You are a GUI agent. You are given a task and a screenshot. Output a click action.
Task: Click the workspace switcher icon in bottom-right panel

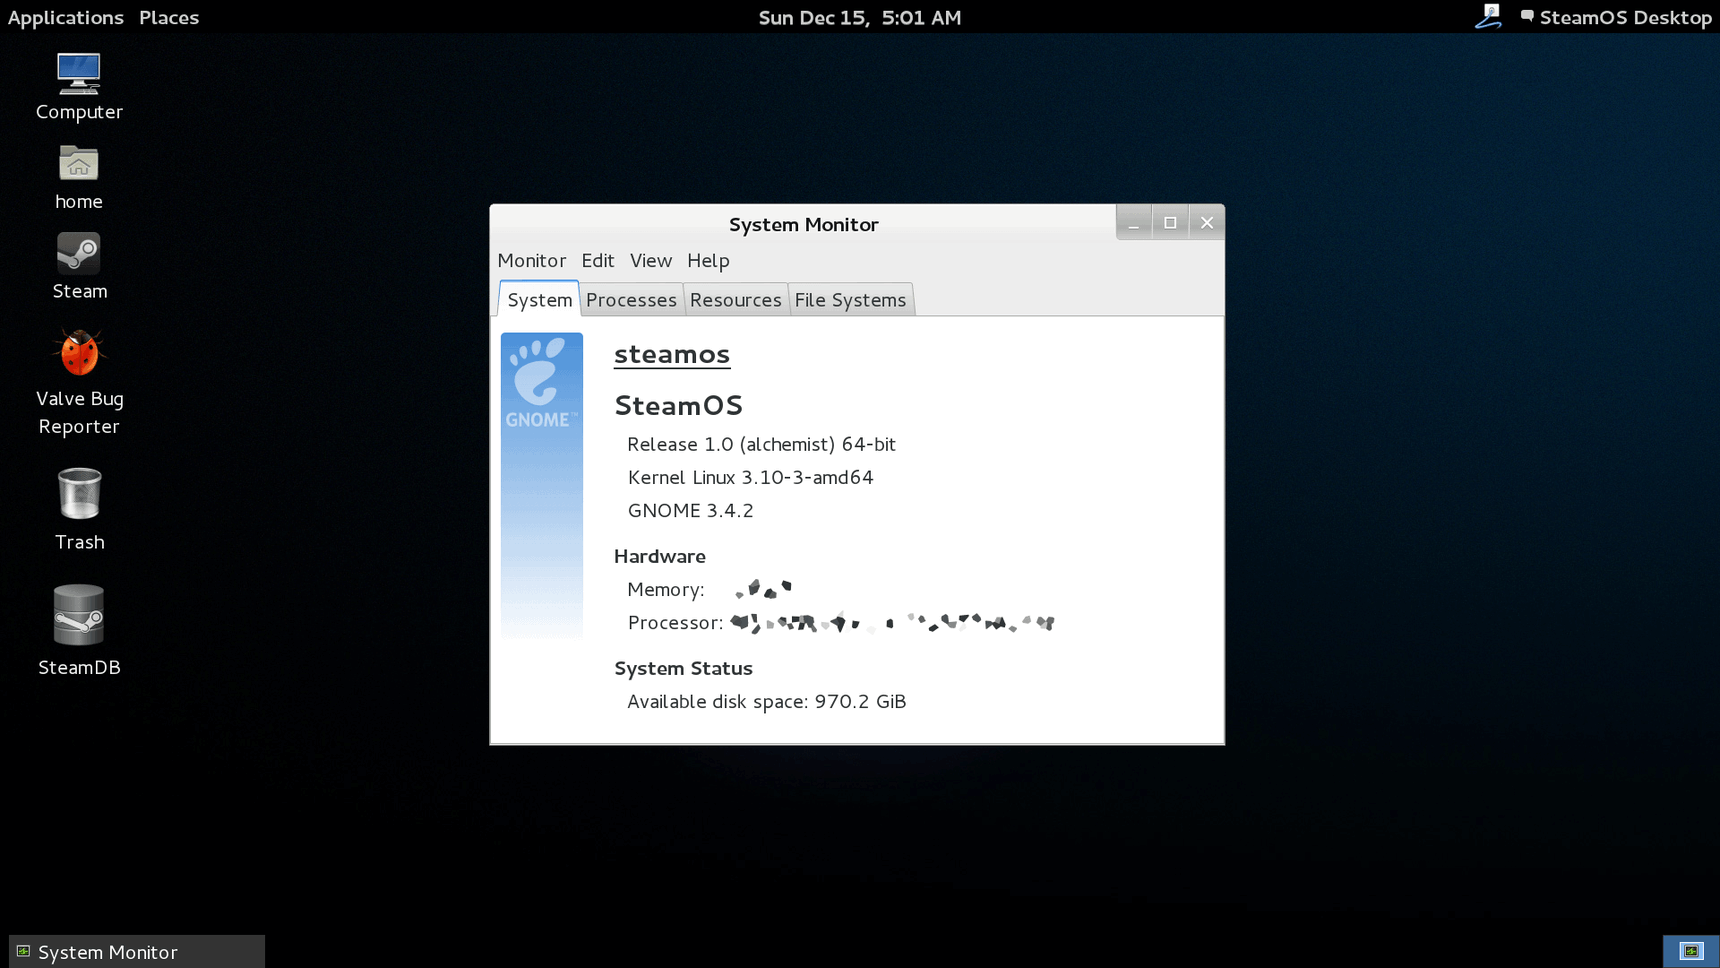tap(1691, 951)
